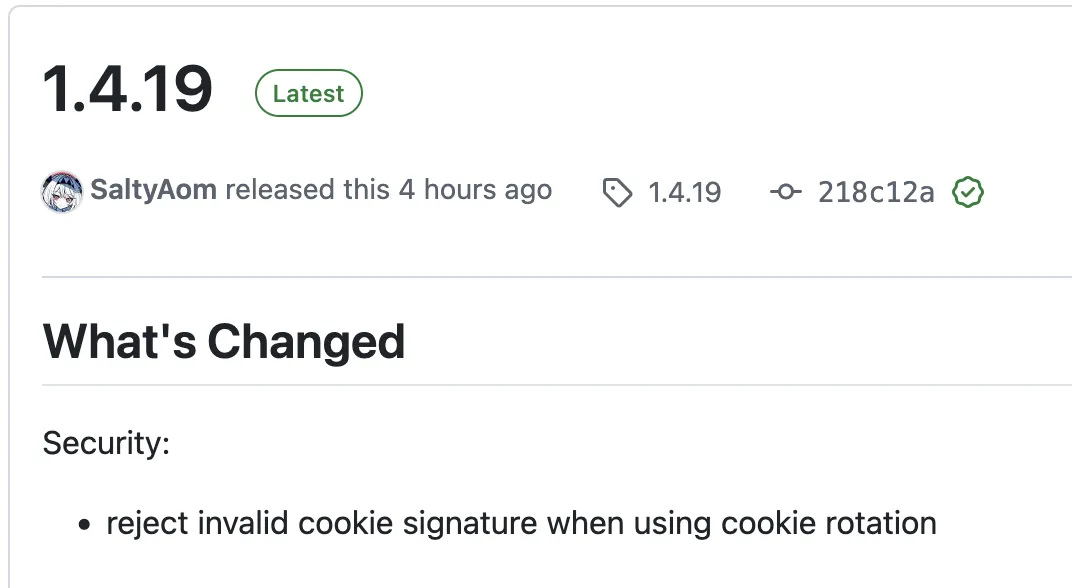The width and height of the screenshot is (1072, 588).
Task: Click the bullet point marker
Action: [85, 524]
